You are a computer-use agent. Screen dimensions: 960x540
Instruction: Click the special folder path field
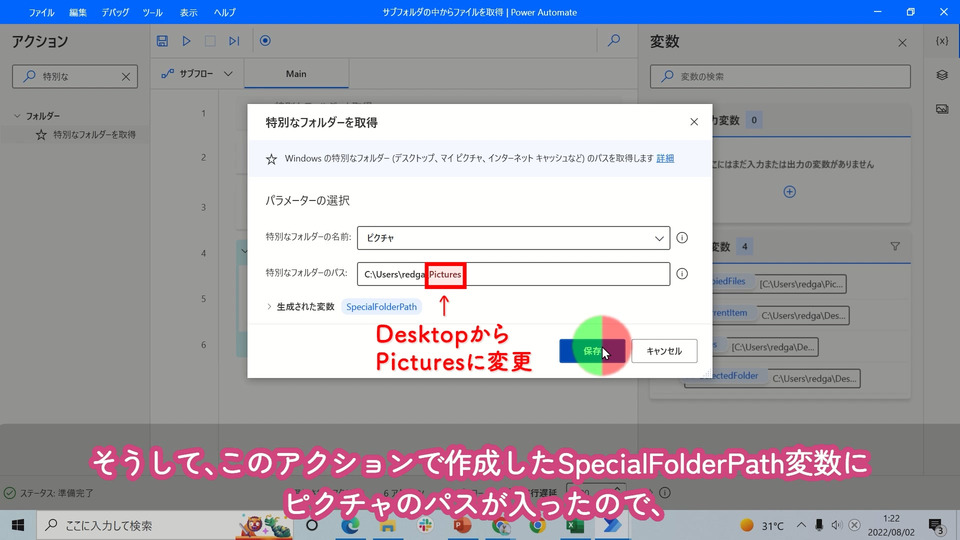513,274
